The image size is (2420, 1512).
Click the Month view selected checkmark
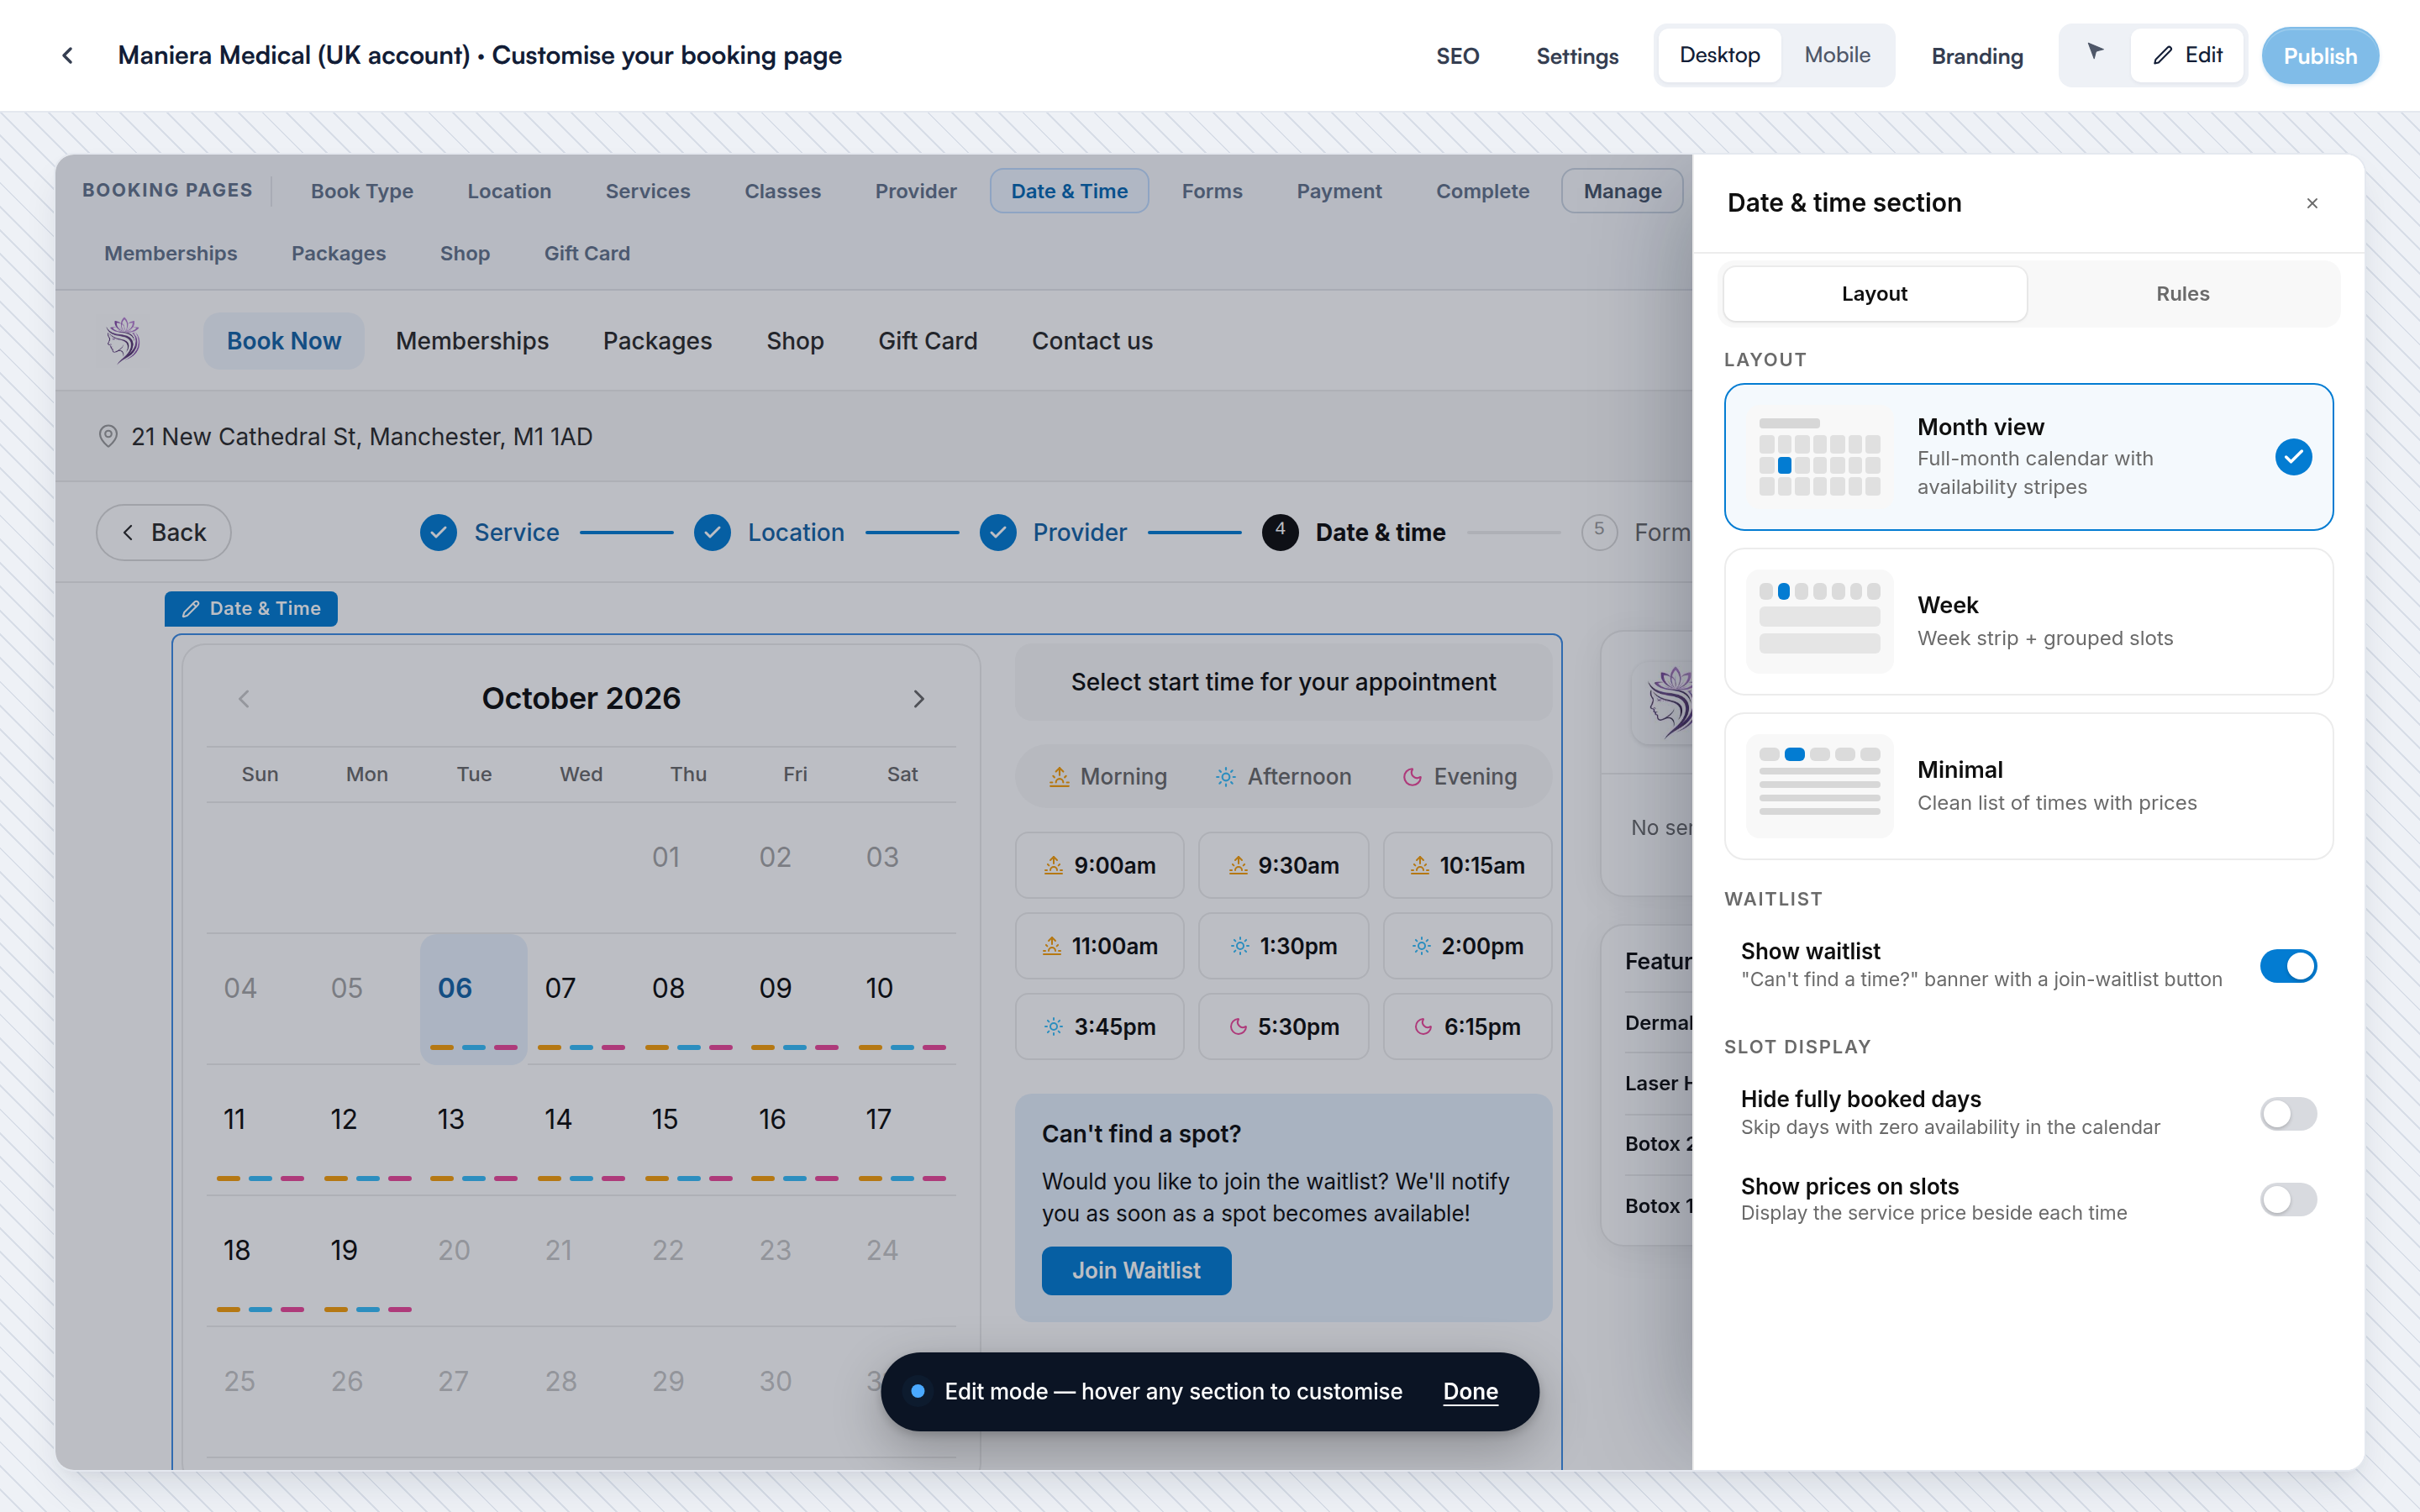click(x=2293, y=457)
